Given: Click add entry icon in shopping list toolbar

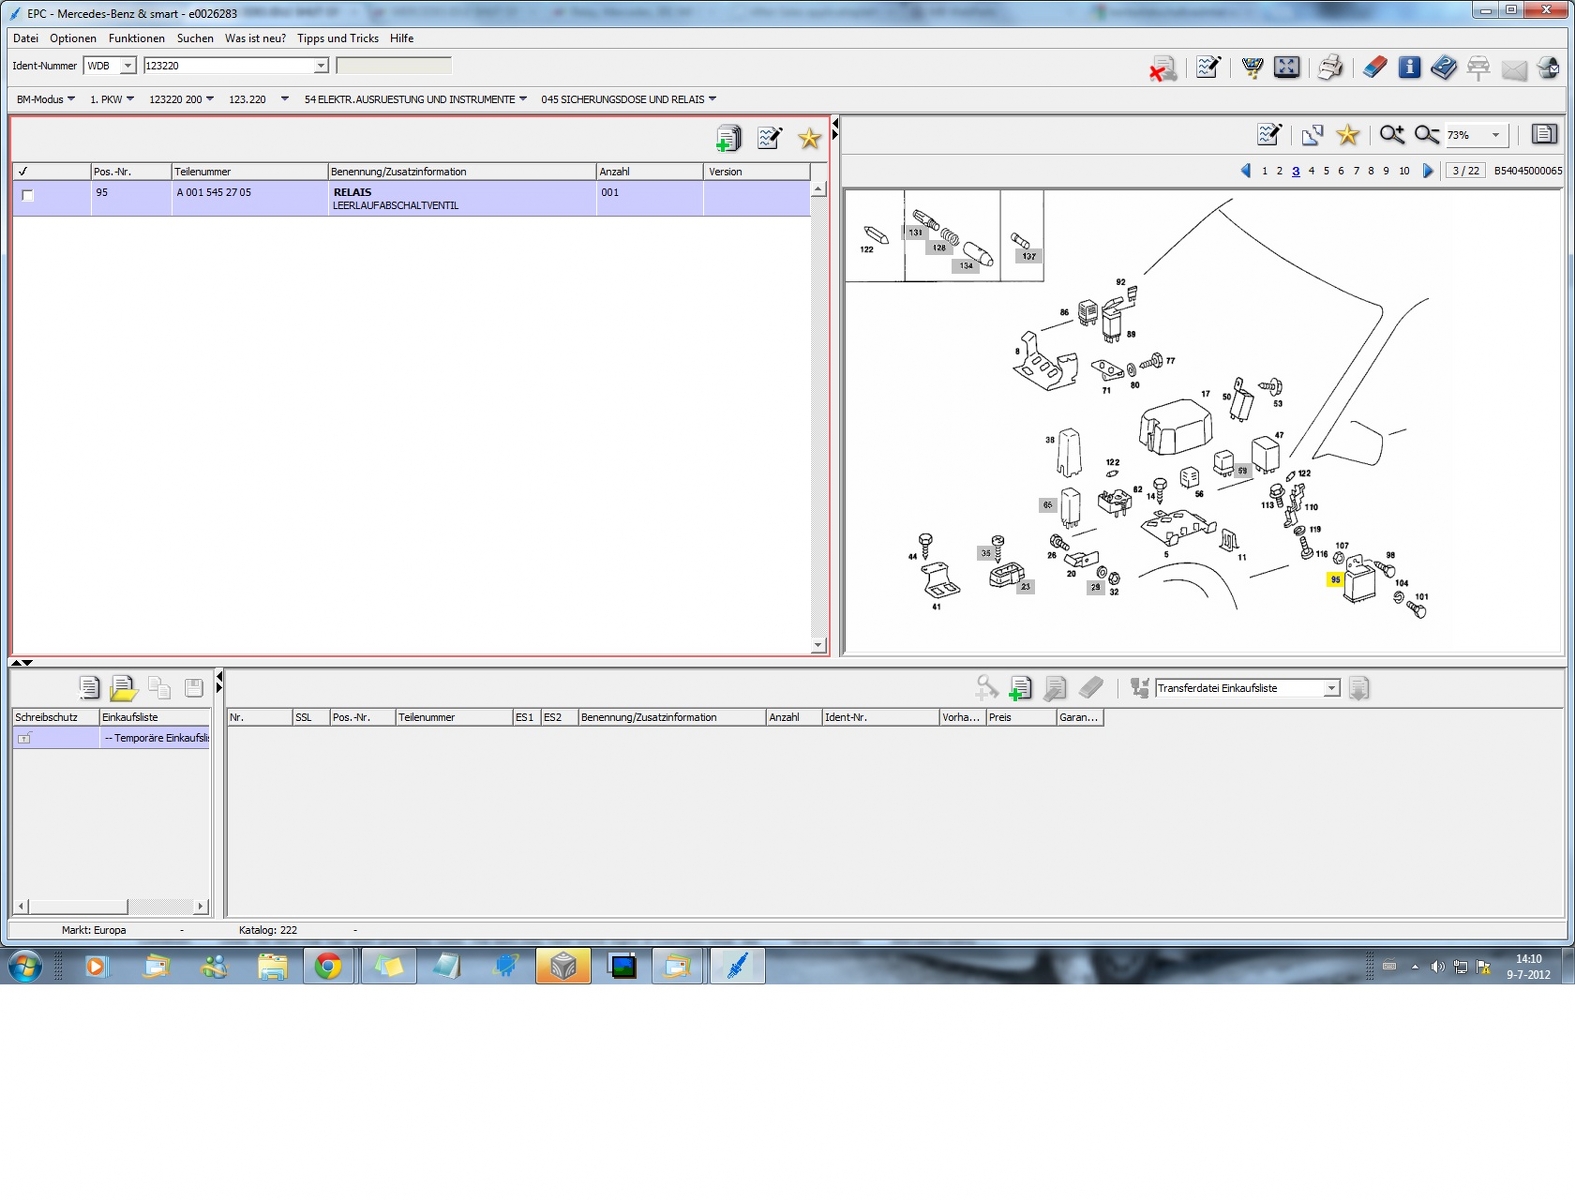Looking at the screenshot, I should pos(1020,688).
